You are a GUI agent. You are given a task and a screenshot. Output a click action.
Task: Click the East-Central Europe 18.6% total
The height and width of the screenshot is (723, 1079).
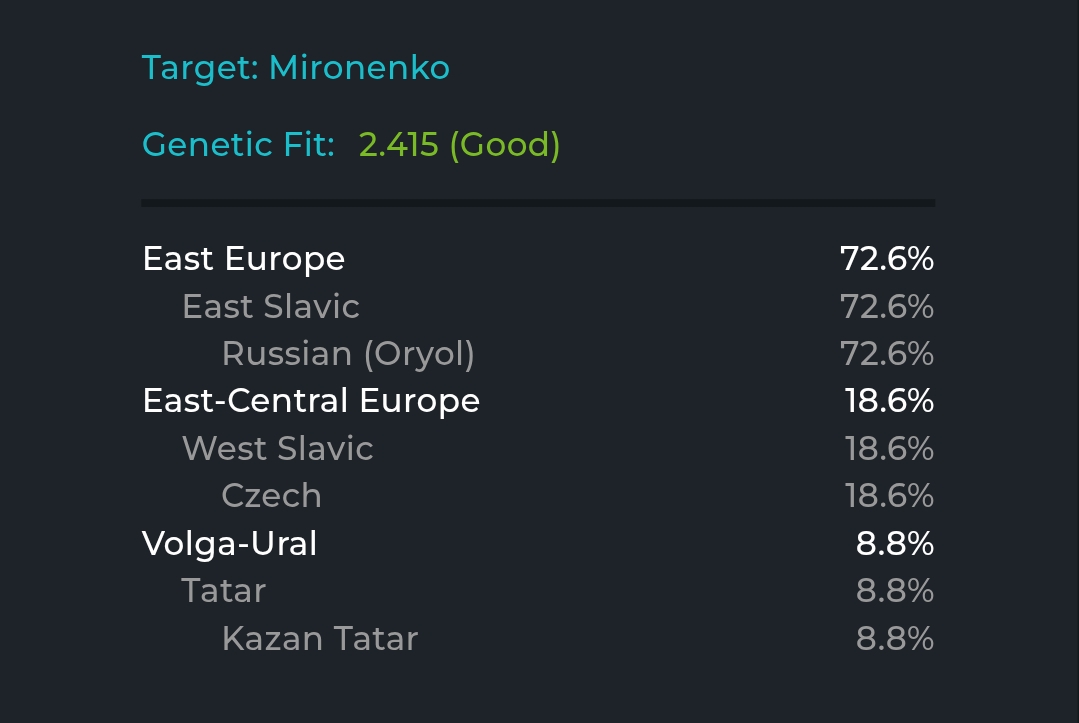pos(889,401)
